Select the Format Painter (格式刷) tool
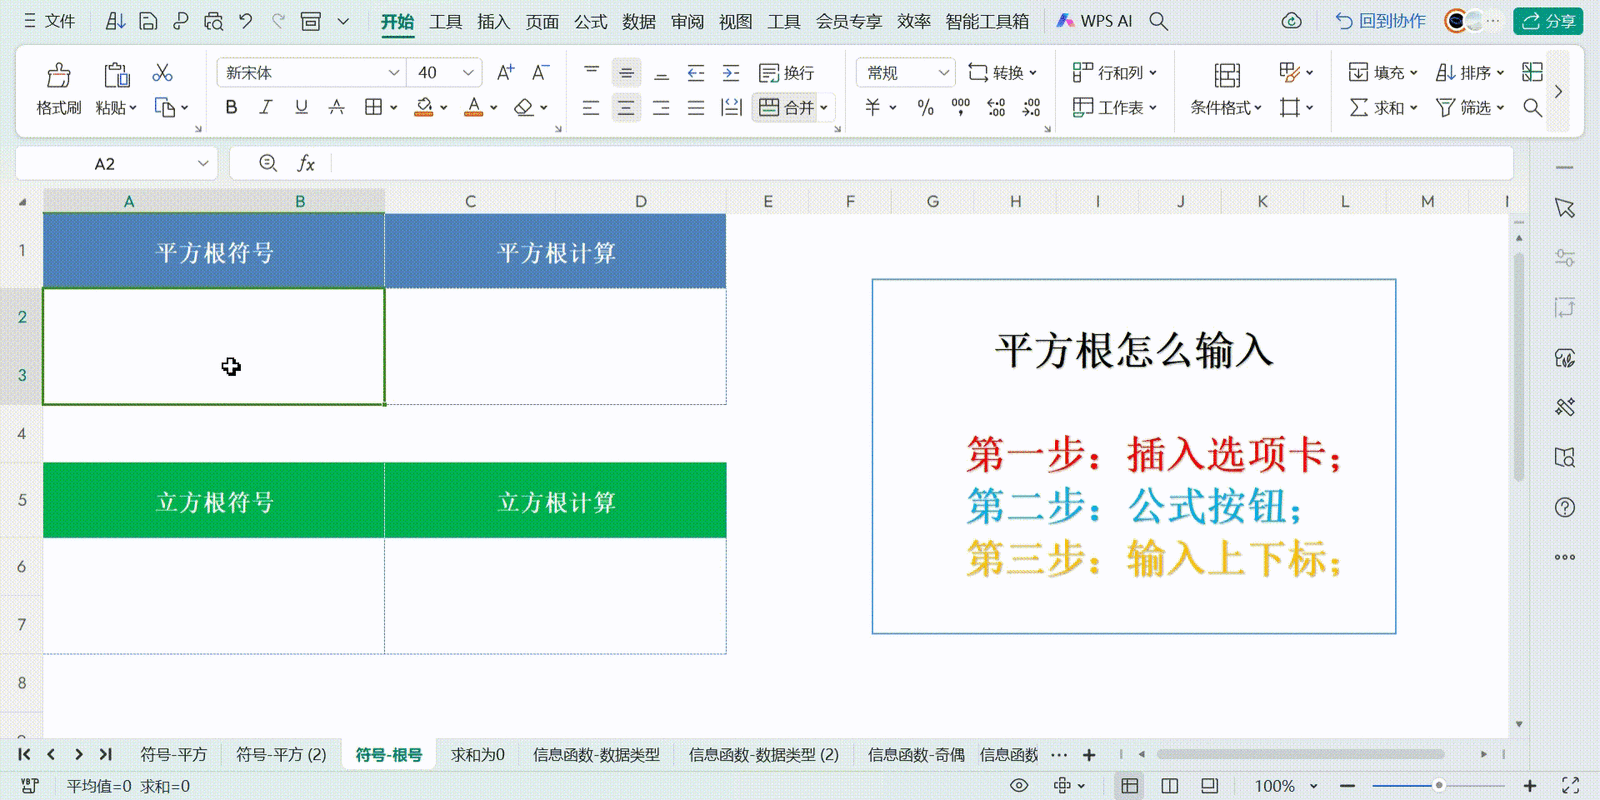 point(59,89)
